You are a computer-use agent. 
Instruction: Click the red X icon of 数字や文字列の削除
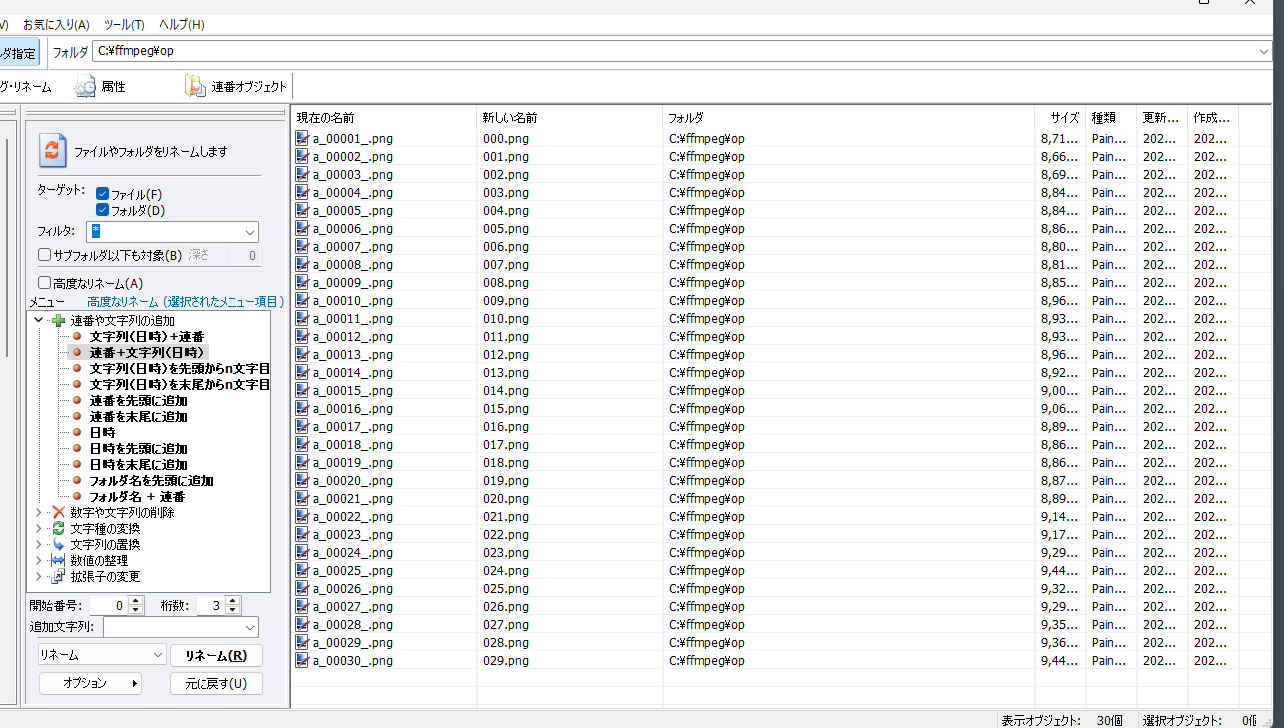(58, 512)
